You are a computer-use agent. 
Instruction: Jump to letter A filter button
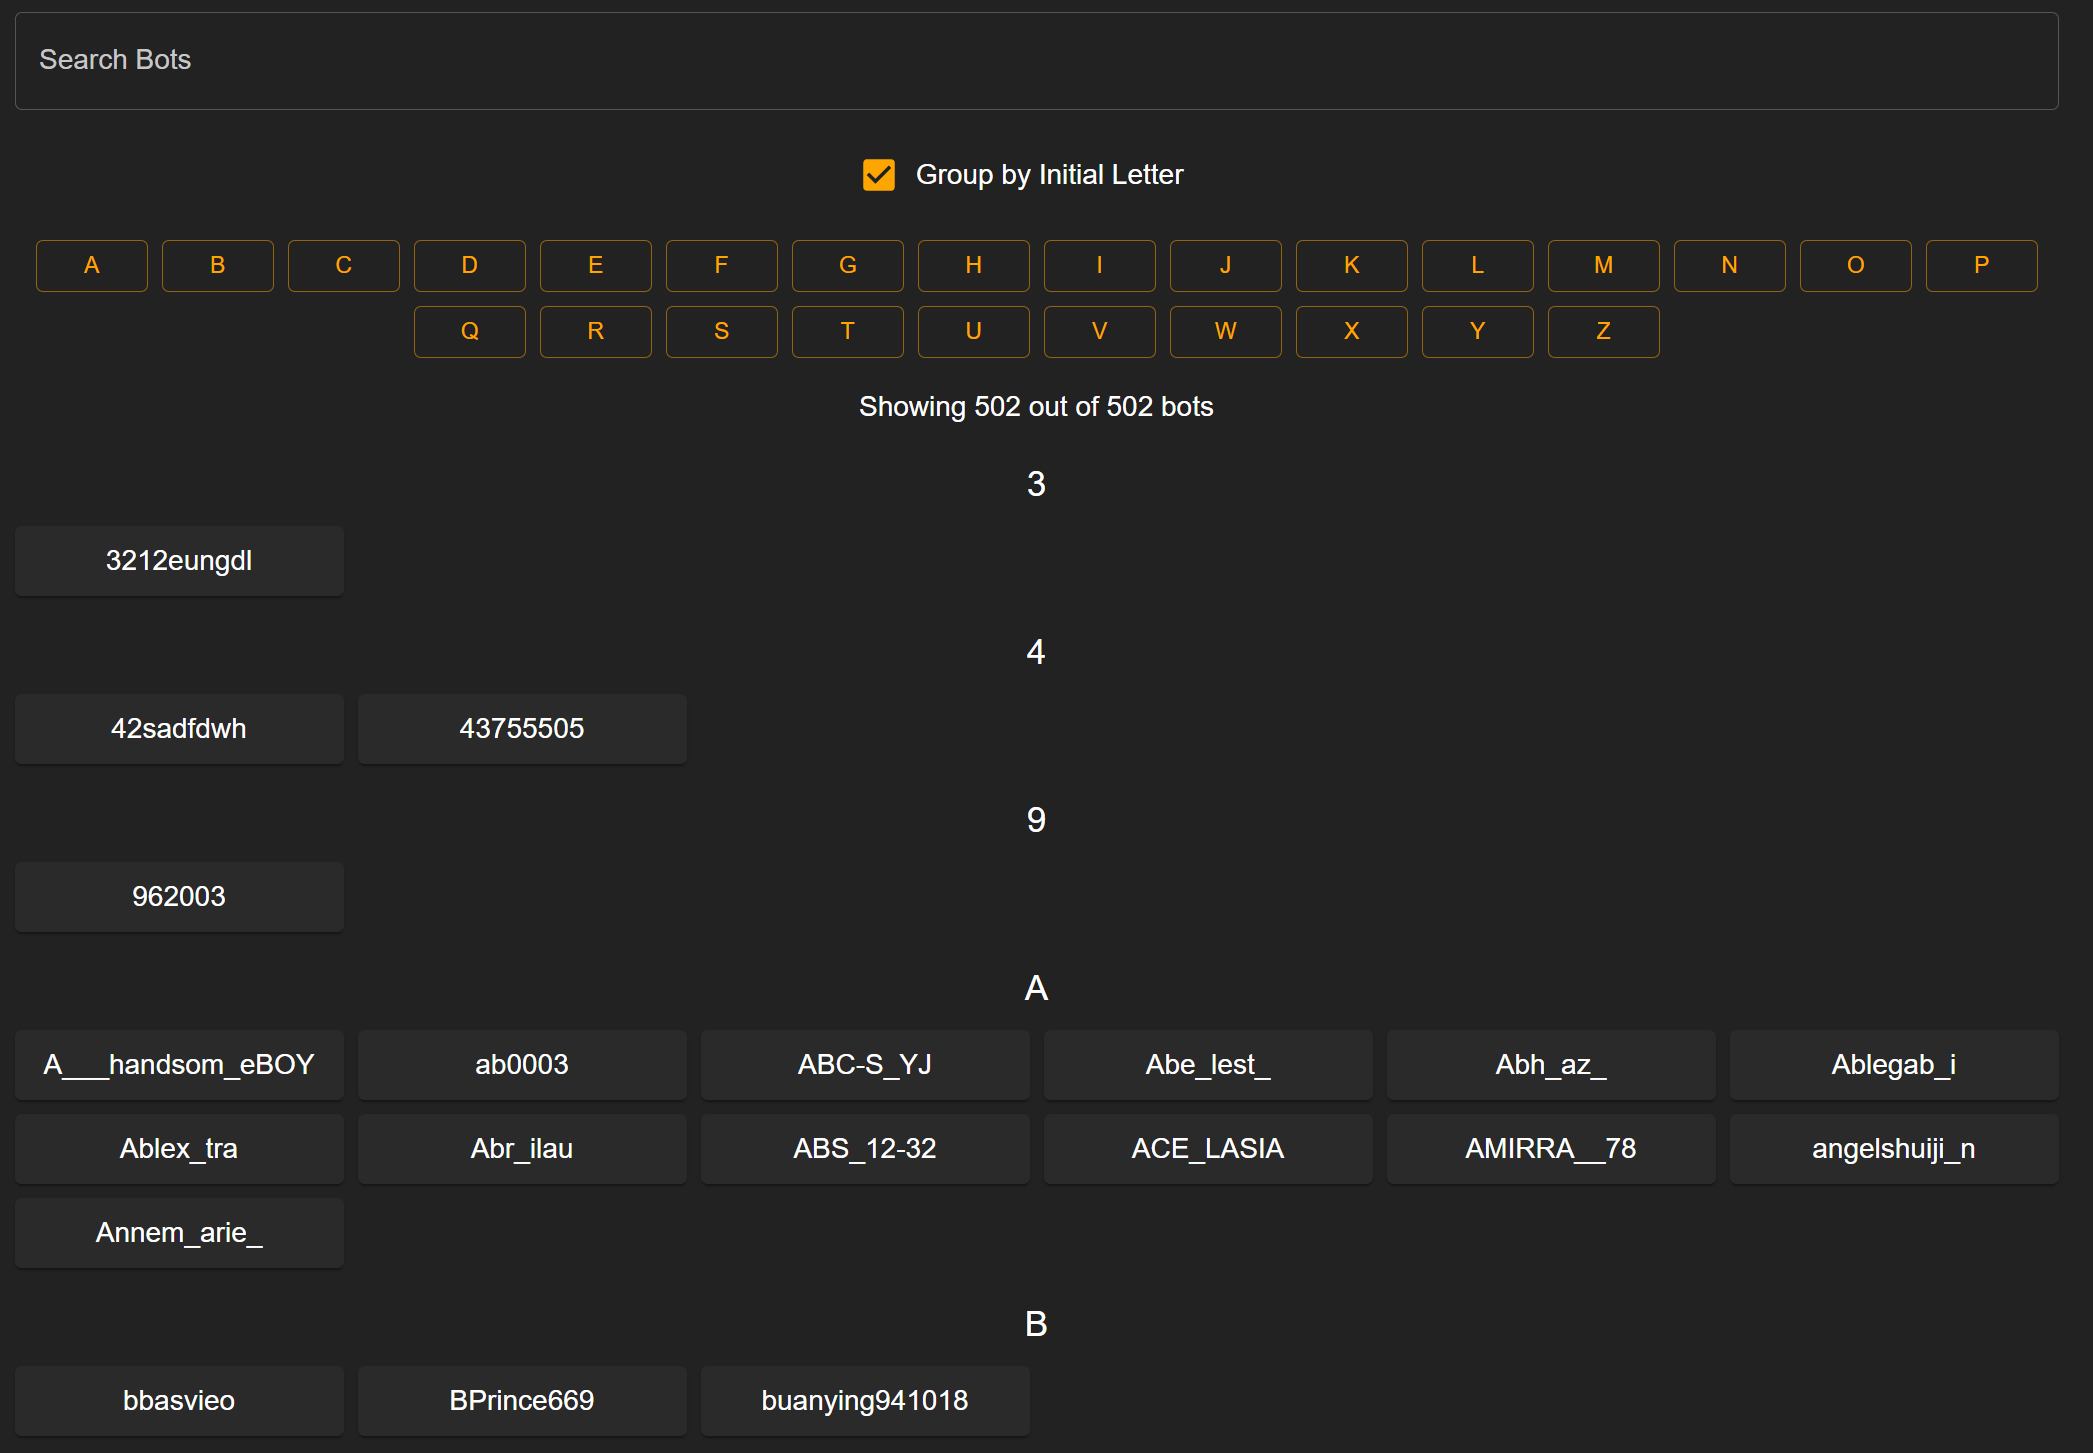[92, 266]
